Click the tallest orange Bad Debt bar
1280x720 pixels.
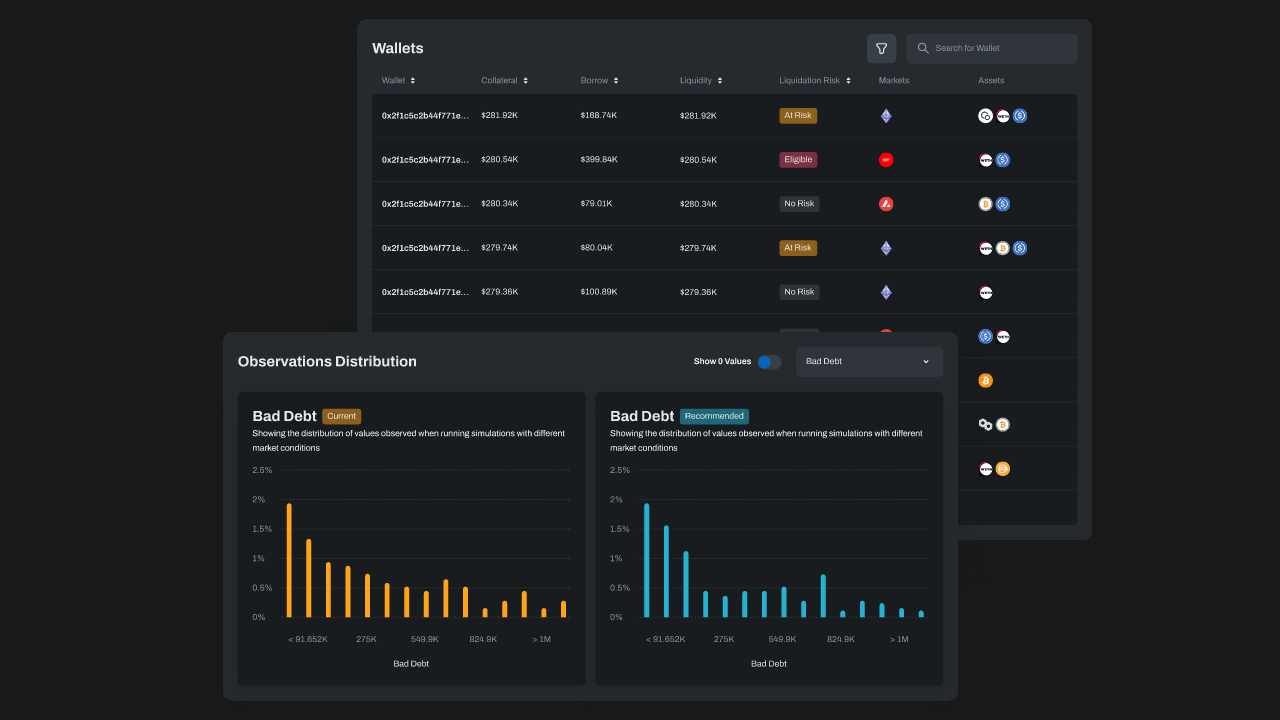(289, 560)
